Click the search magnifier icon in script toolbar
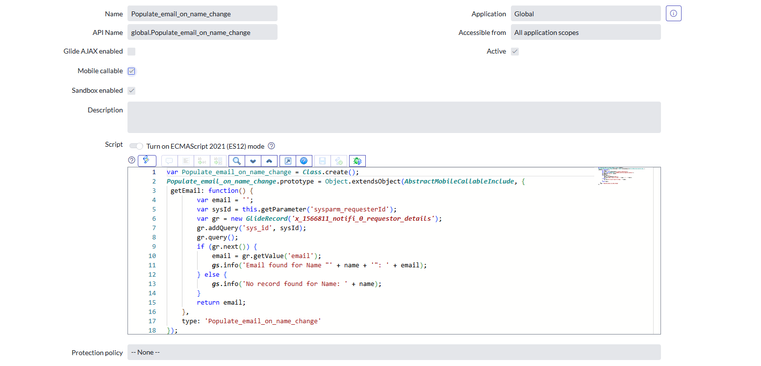This screenshot has width=761, height=366. coord(236,161)
